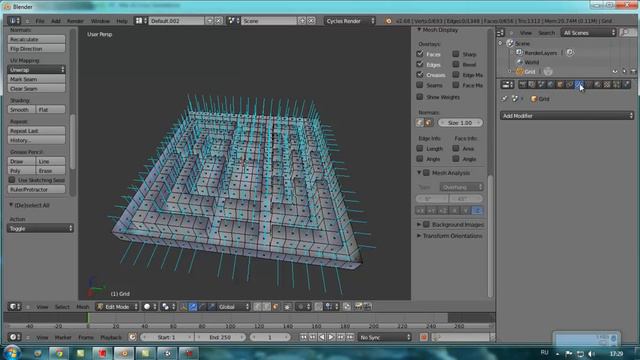Toggle limit selection to visible icon
Viewport: 640px width, 360px height.
(x=287, y=307)
